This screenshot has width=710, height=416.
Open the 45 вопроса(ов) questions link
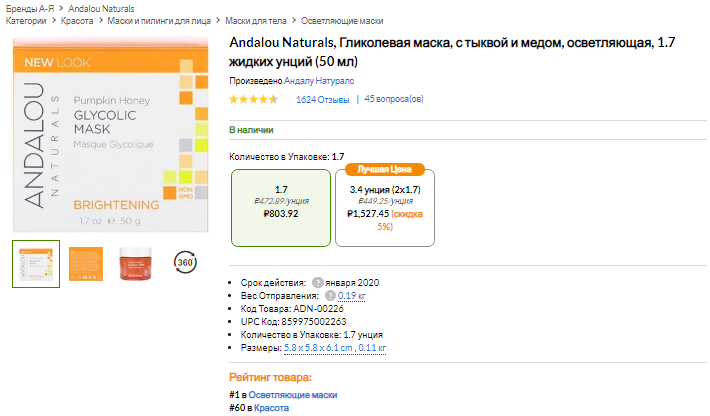pos(394,100)
